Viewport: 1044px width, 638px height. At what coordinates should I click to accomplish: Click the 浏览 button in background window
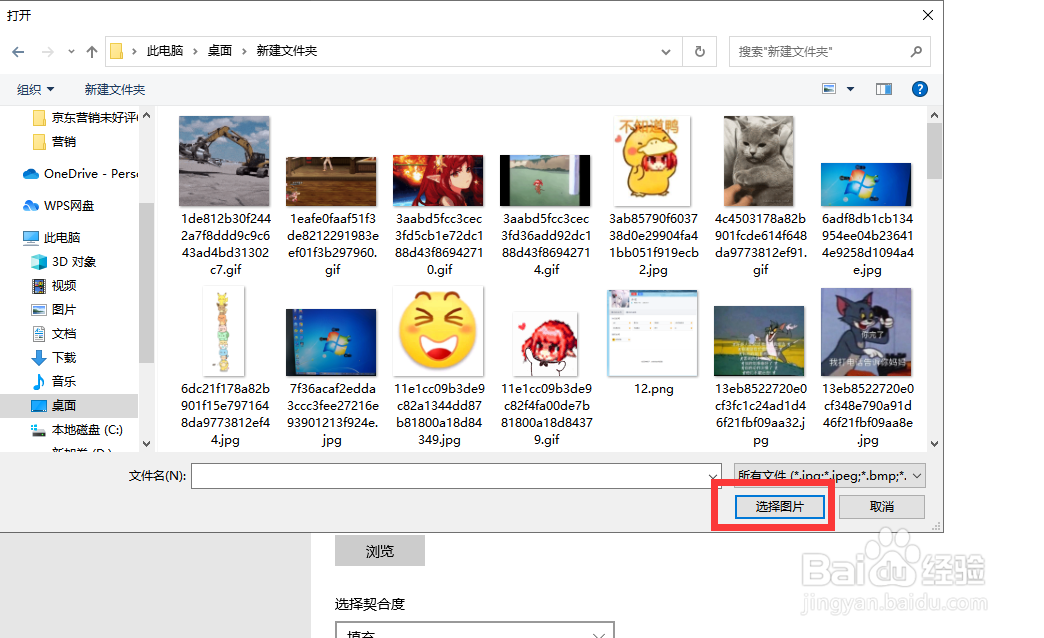coord(380,551)
